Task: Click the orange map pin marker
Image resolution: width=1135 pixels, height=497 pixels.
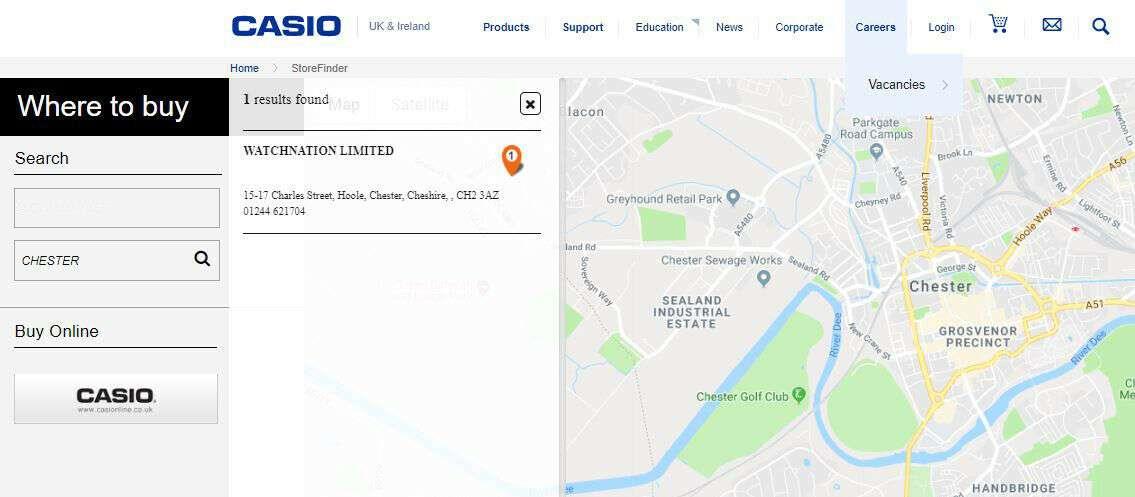Action: coord(512,159)
